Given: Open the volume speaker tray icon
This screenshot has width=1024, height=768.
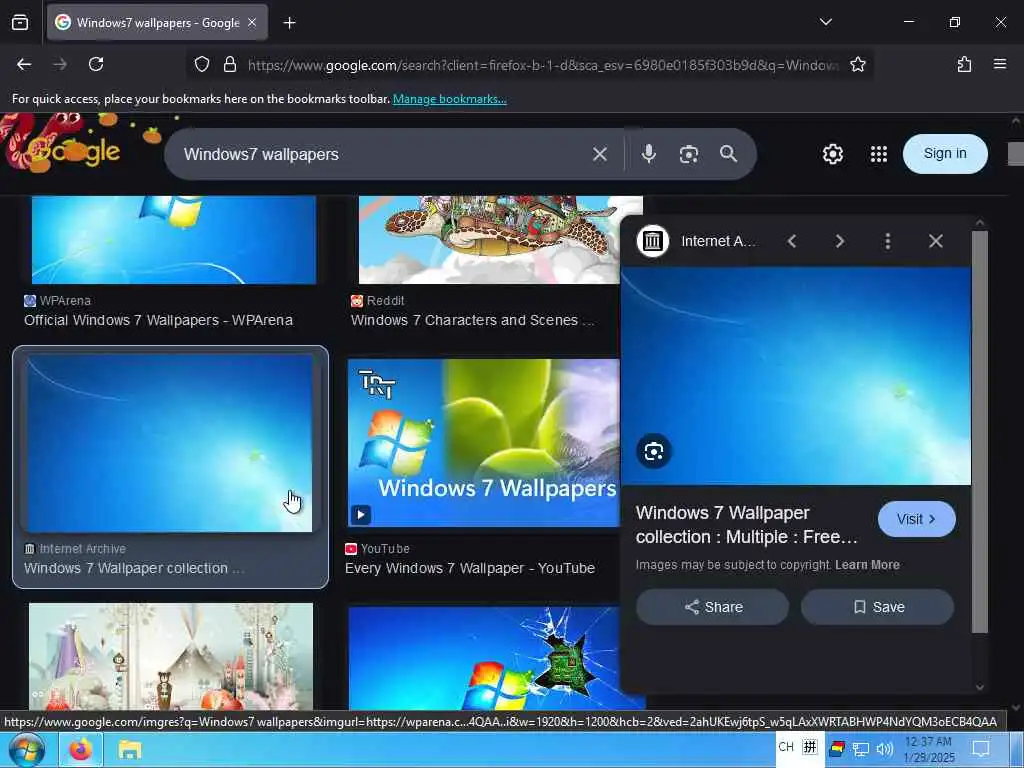Looking at the screenshot, I should coord(885,750).
